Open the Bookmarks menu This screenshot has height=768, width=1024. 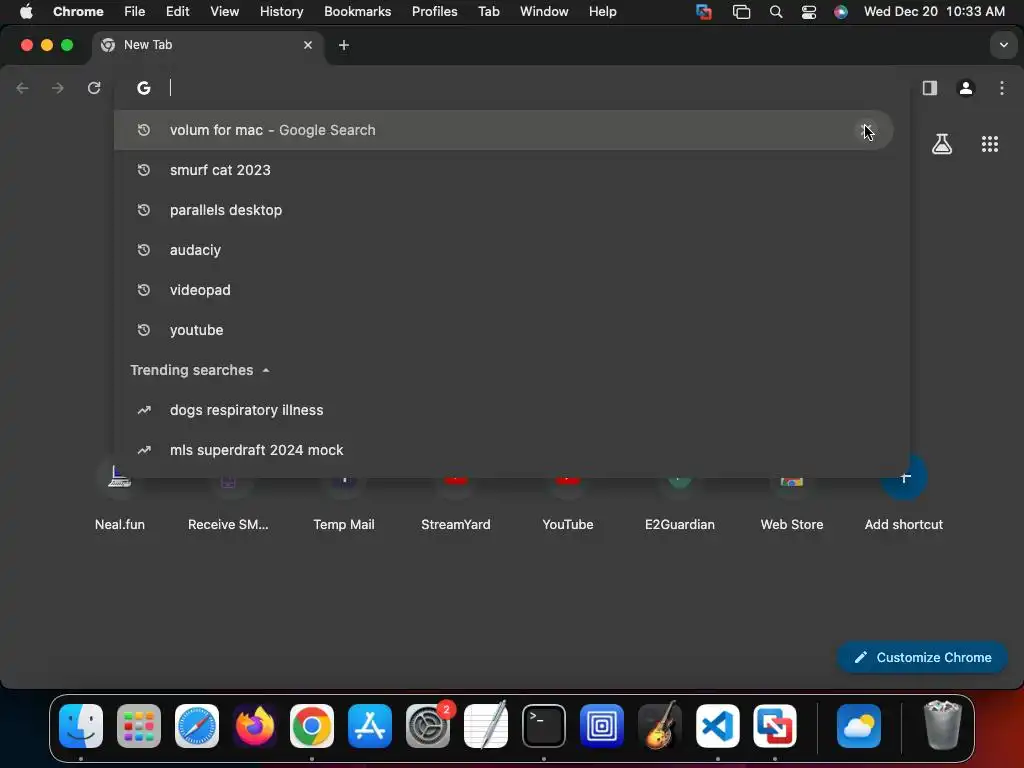[357, 11]
